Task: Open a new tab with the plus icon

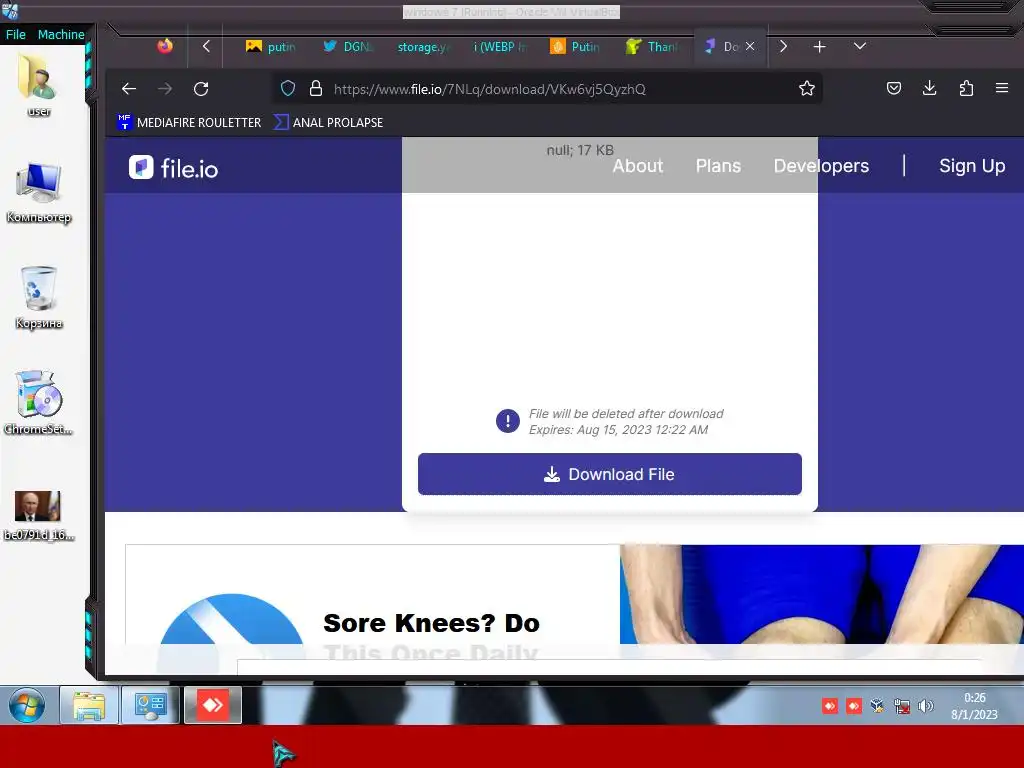Action: pyautogui.click(x=820, y=46)
